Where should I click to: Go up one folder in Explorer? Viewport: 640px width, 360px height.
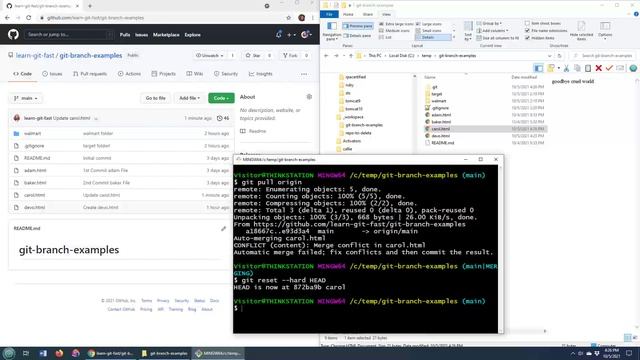351,56
